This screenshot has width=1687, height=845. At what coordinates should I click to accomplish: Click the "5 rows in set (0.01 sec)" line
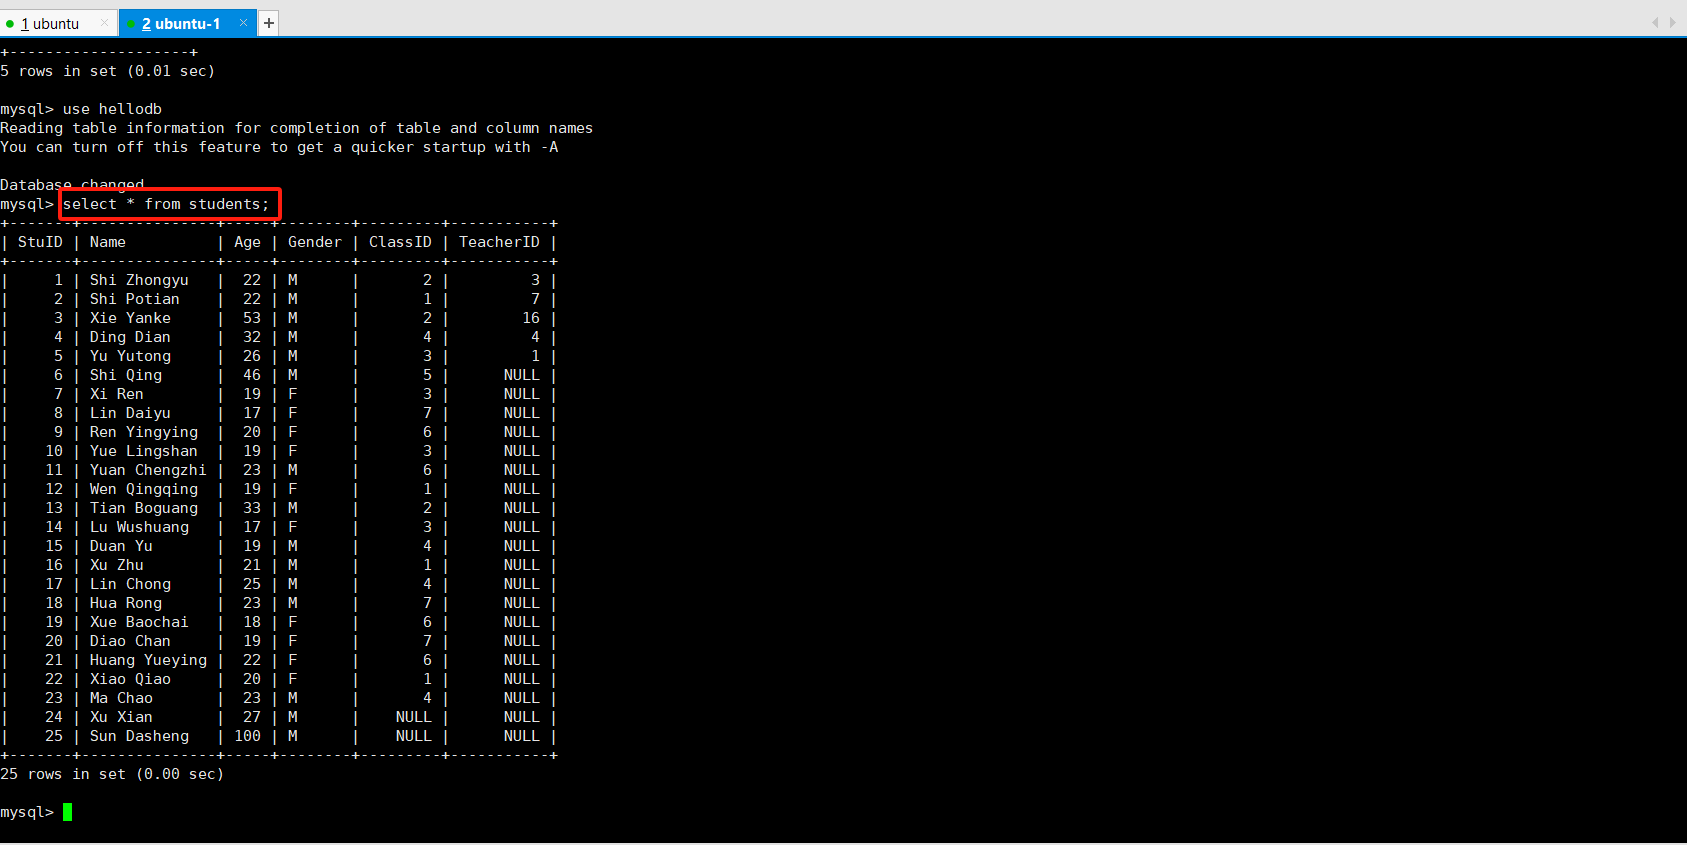click(108, 71)
